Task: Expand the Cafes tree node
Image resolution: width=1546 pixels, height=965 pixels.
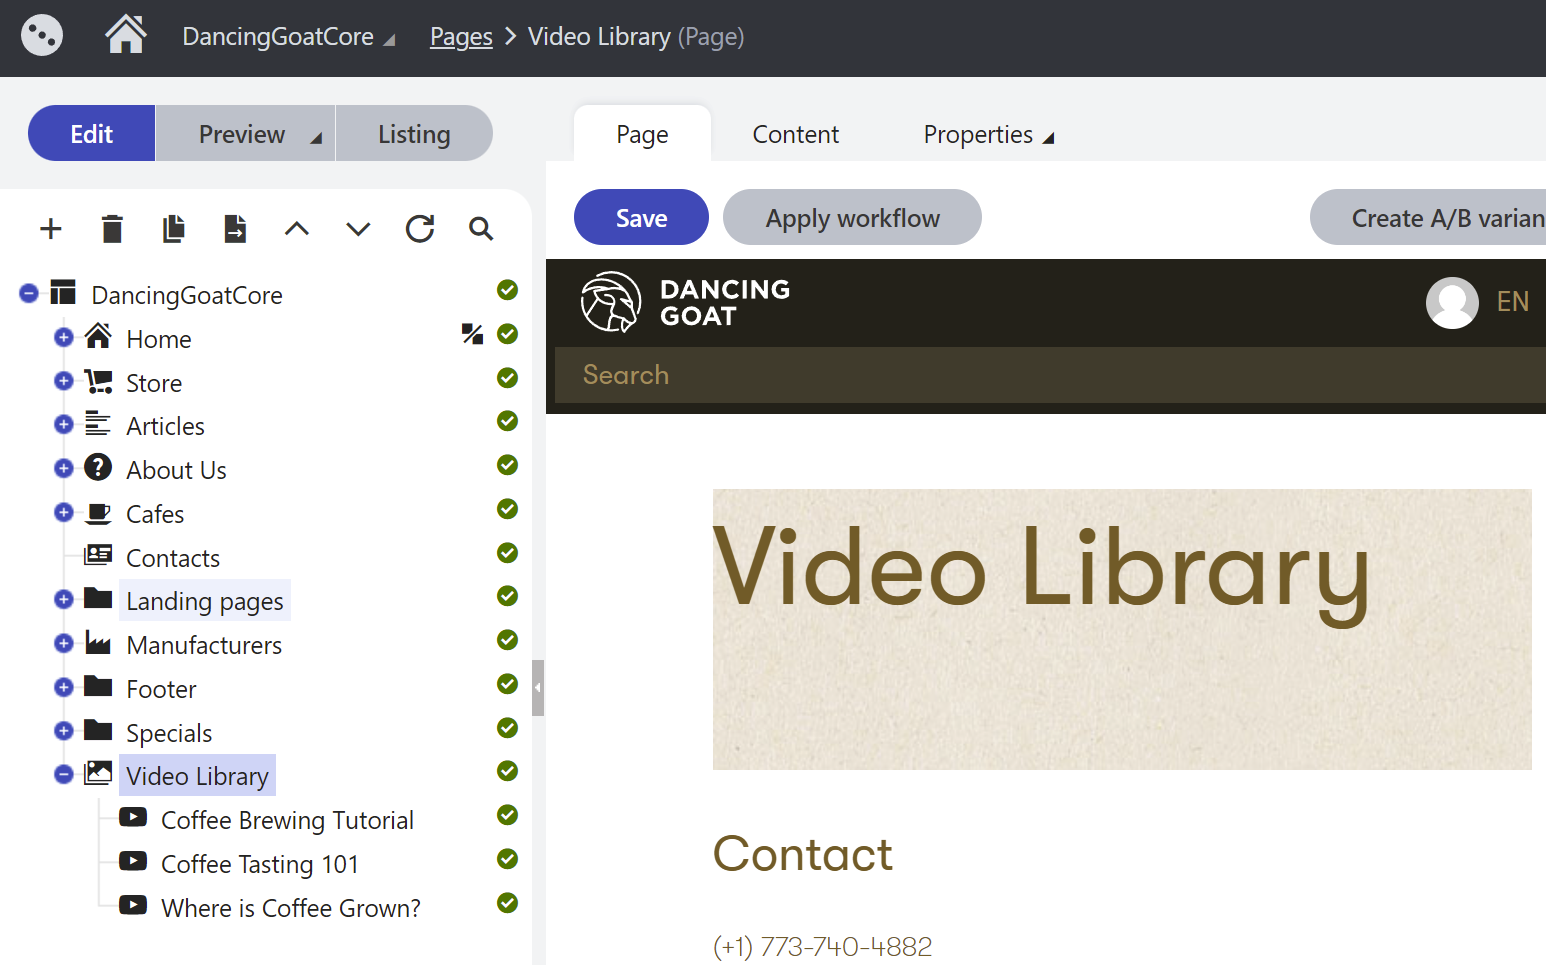Action: [64, 512]
